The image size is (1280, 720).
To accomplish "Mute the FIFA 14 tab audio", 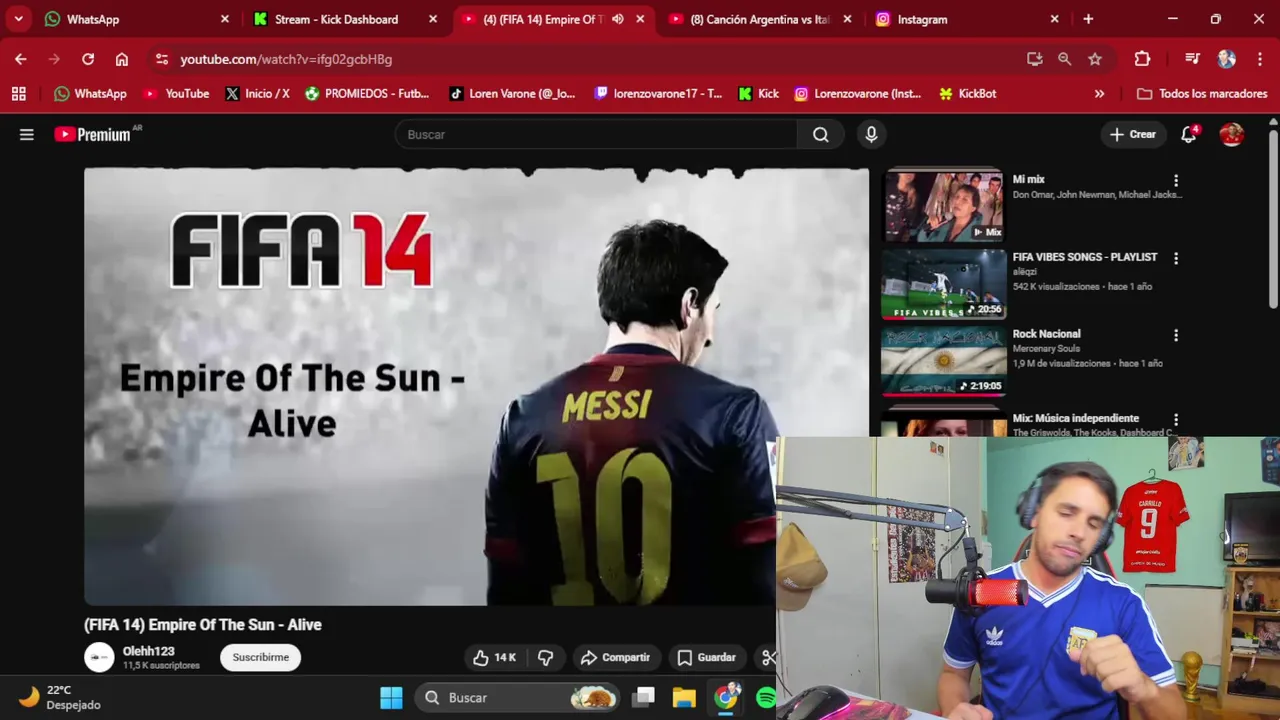I will pyautogui.click(x=618, y=19).
